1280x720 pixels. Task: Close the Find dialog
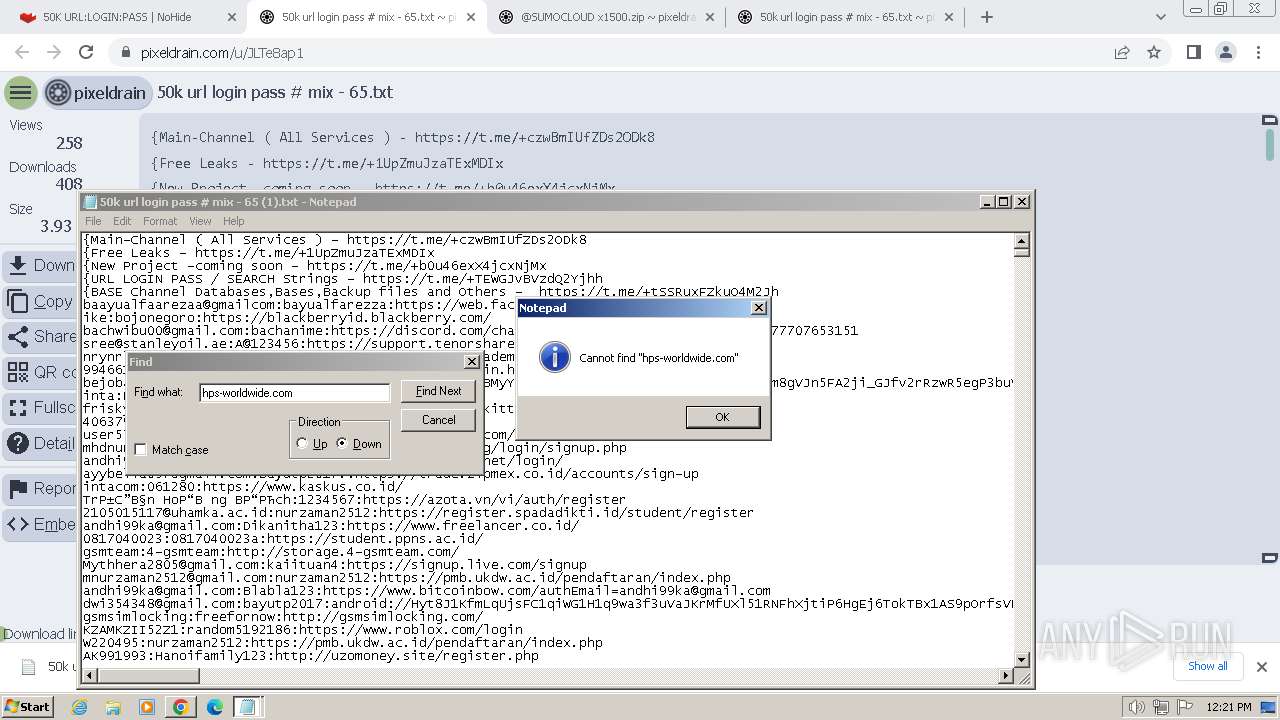[x=472, y=362]
